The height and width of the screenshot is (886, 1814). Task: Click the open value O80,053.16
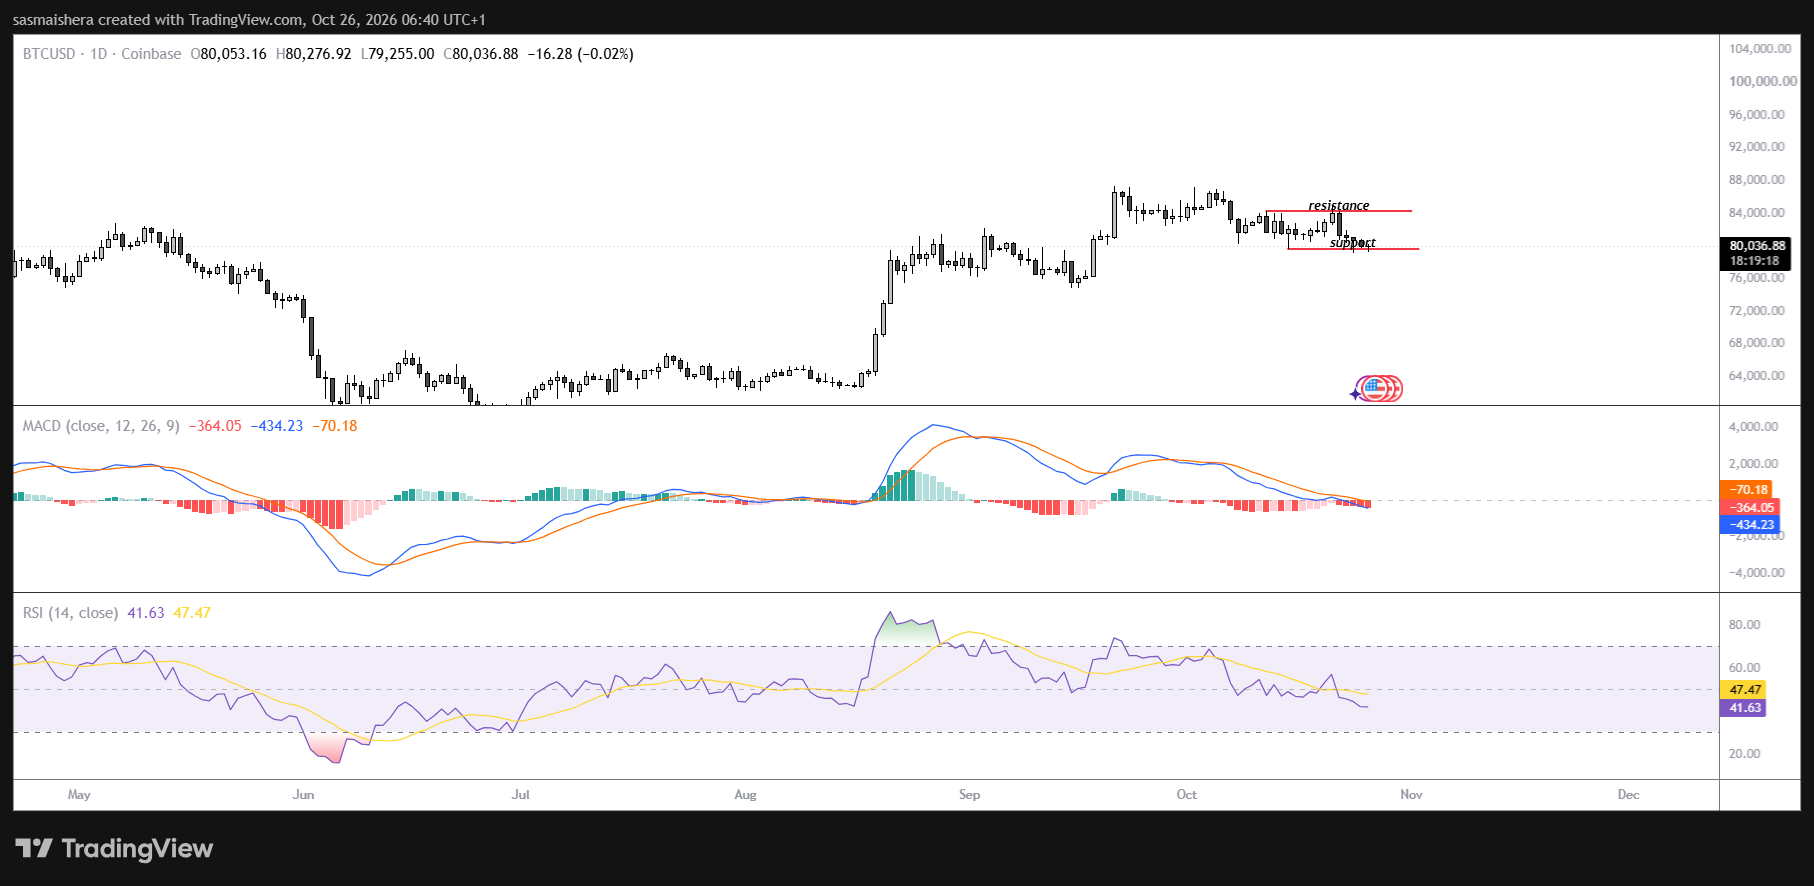(x=229, y=54)
